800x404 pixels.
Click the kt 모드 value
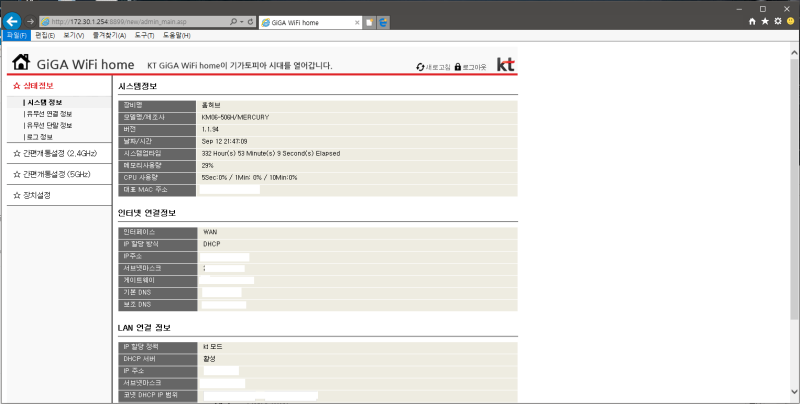[212, 347]
